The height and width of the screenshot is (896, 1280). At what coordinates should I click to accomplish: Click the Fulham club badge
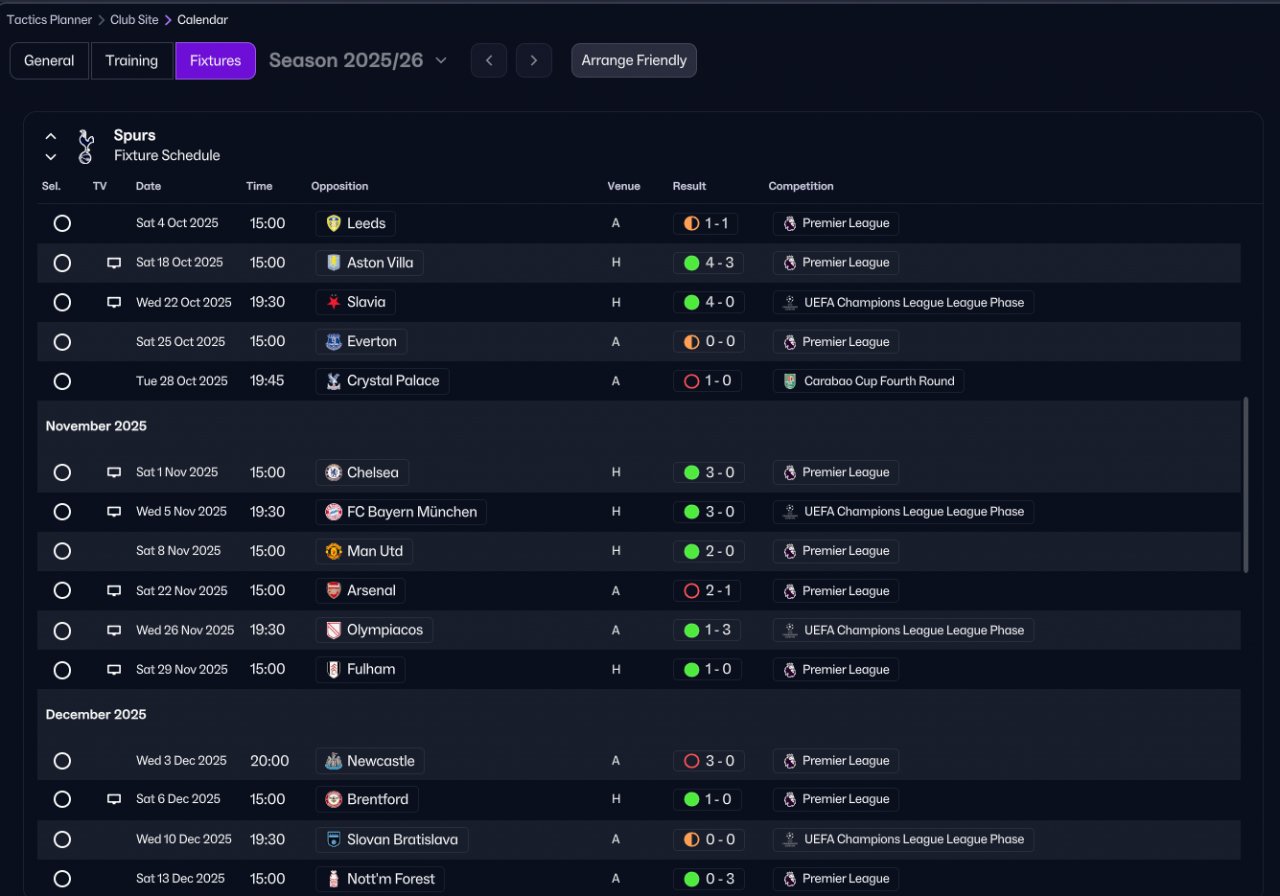[333, 670]
